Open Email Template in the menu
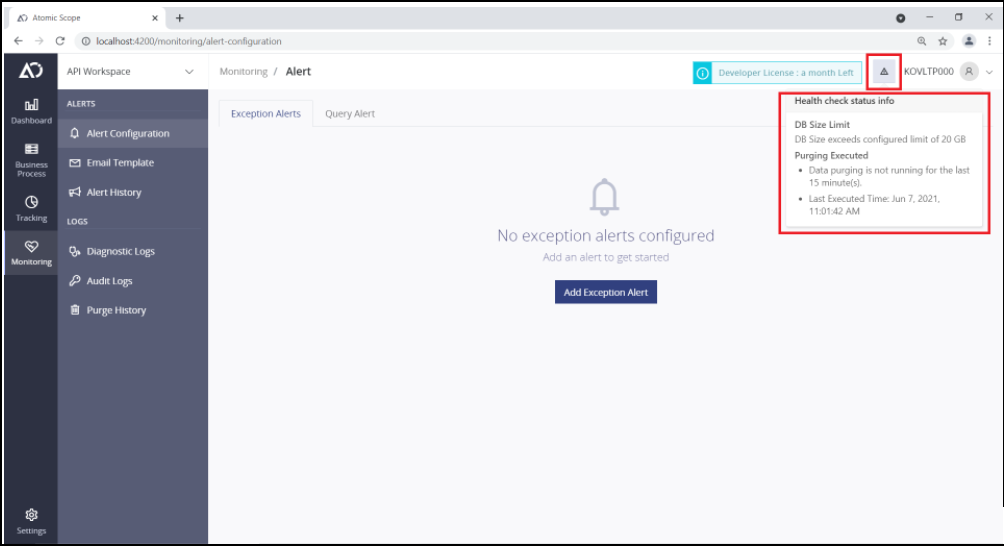The height and width of the screenshot is (547, 1004). [x=119, y=163]
